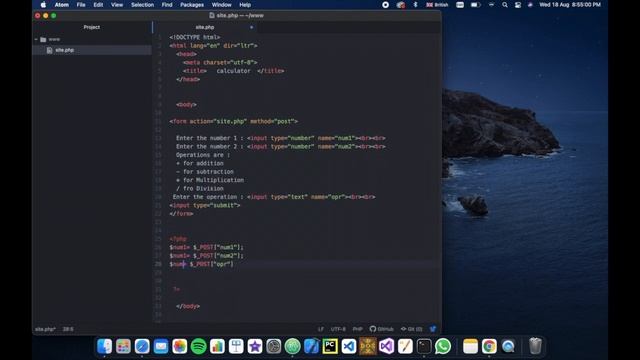The width and height of the screenshot is (640, 360).
Task: Click the UTF-8 encoding selector
Action: point(338,329)
